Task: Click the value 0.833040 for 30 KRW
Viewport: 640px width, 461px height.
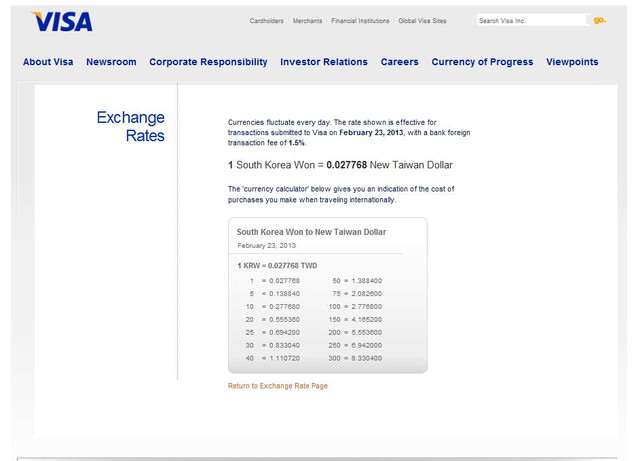Action: coord(284,345)
